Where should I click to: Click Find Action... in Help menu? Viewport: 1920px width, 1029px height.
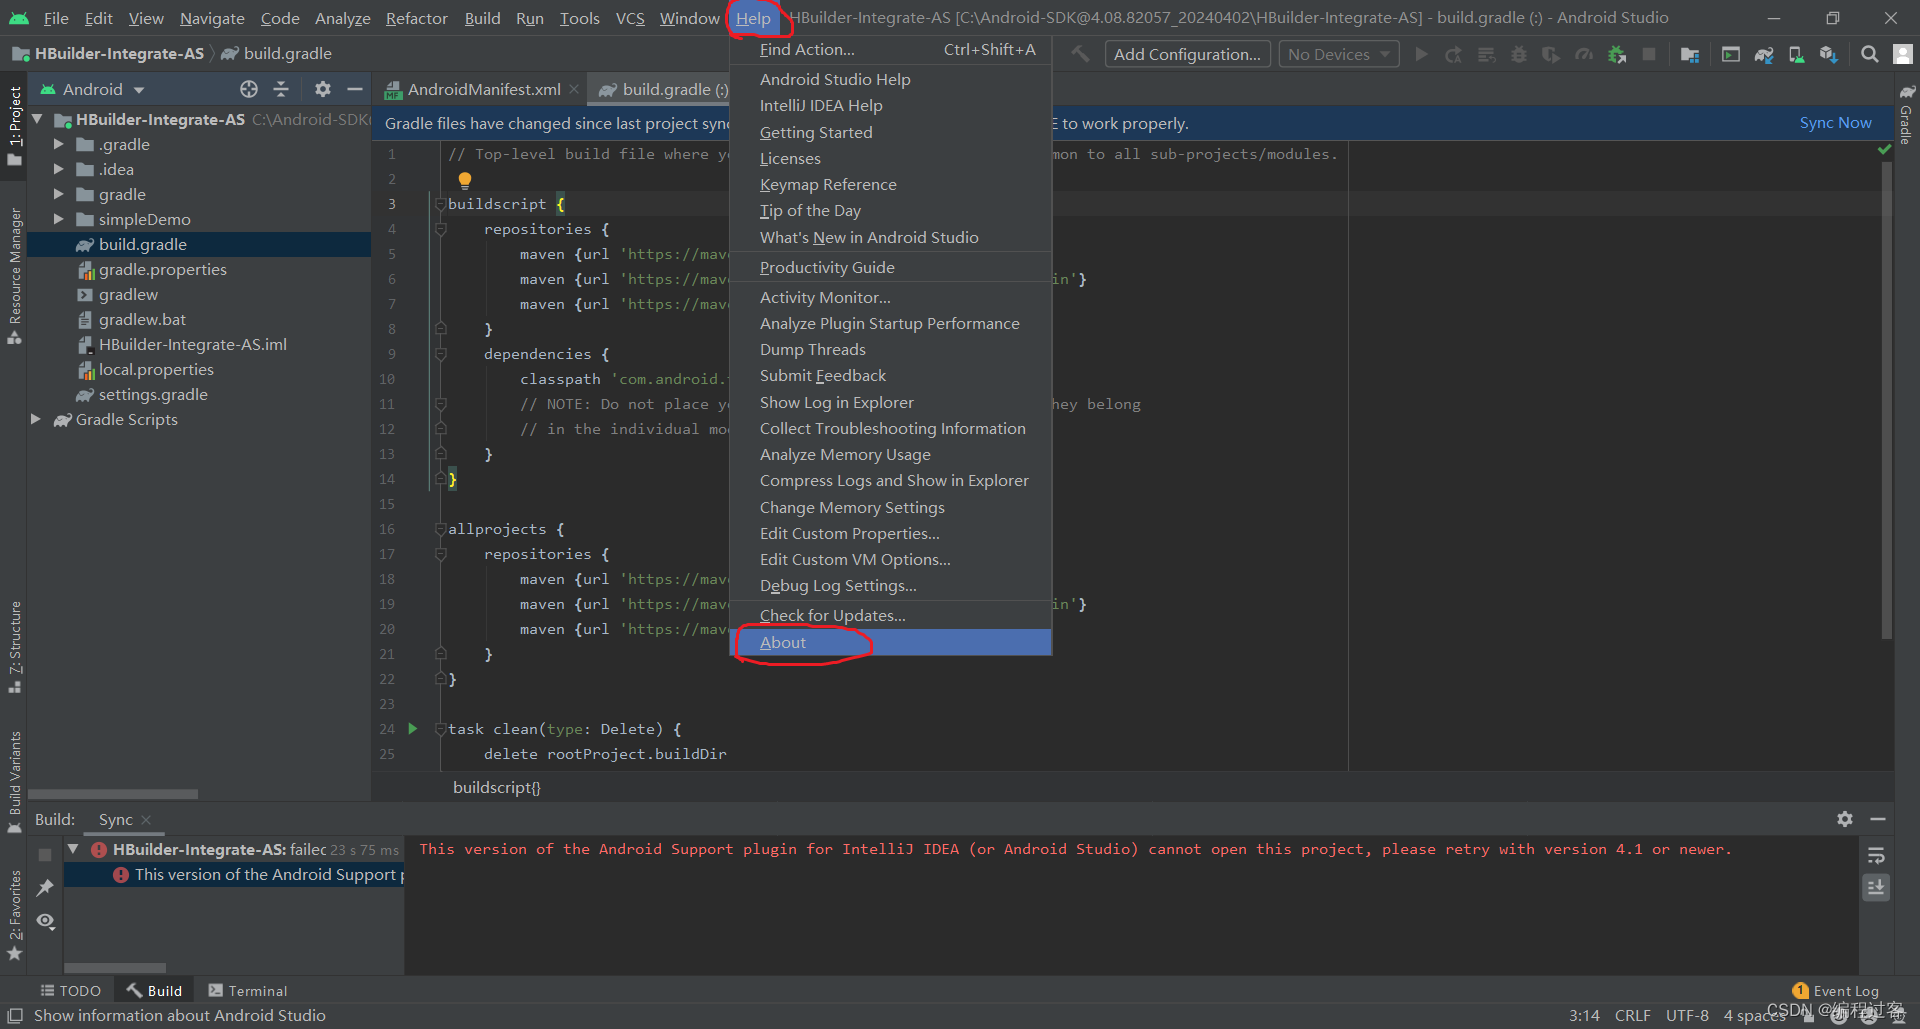point(890,49)
